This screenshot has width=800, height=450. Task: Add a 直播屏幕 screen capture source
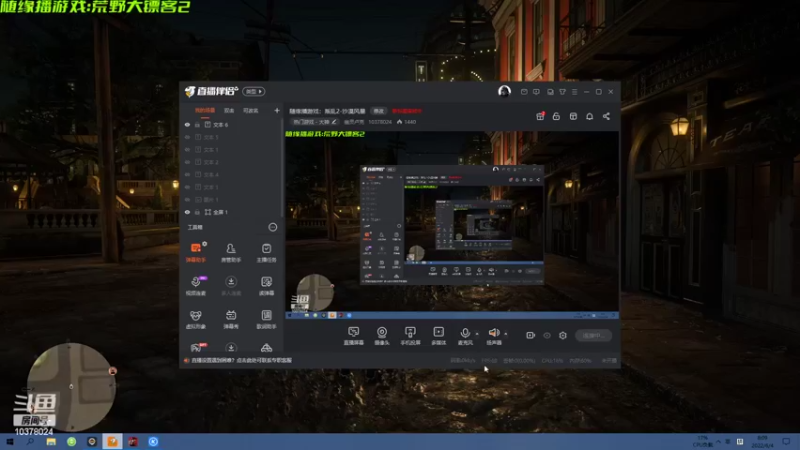(354, 336)
